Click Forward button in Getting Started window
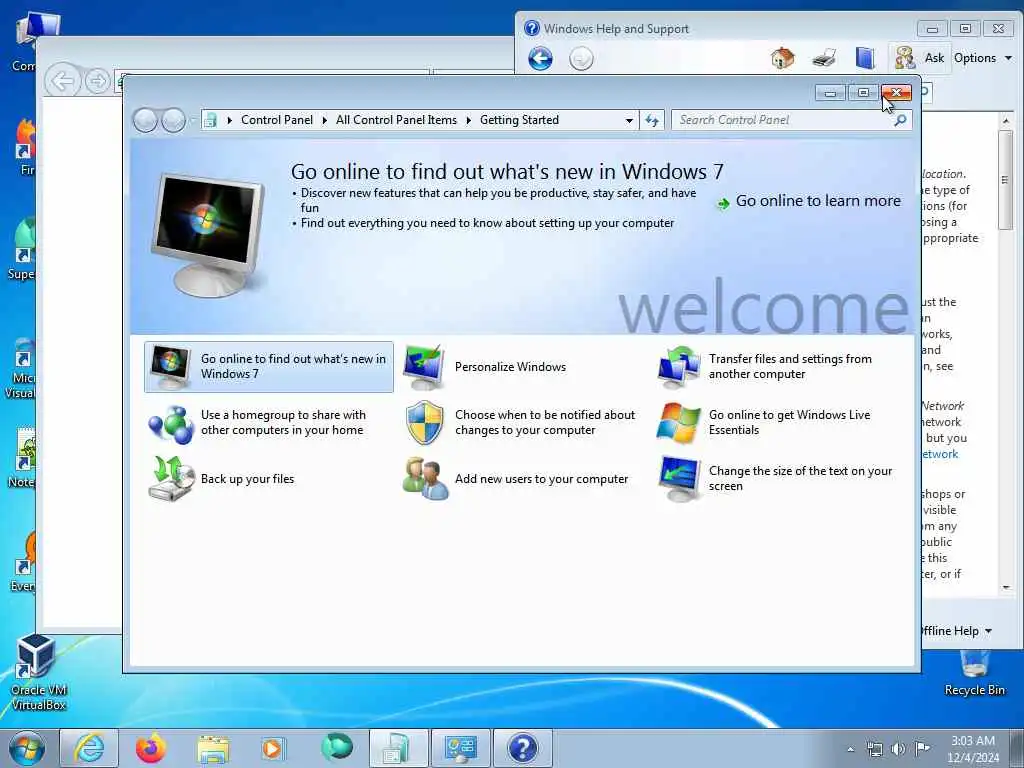Viewport: 1024px width, 768px height. pyautogui.click(x=173, y=120)
